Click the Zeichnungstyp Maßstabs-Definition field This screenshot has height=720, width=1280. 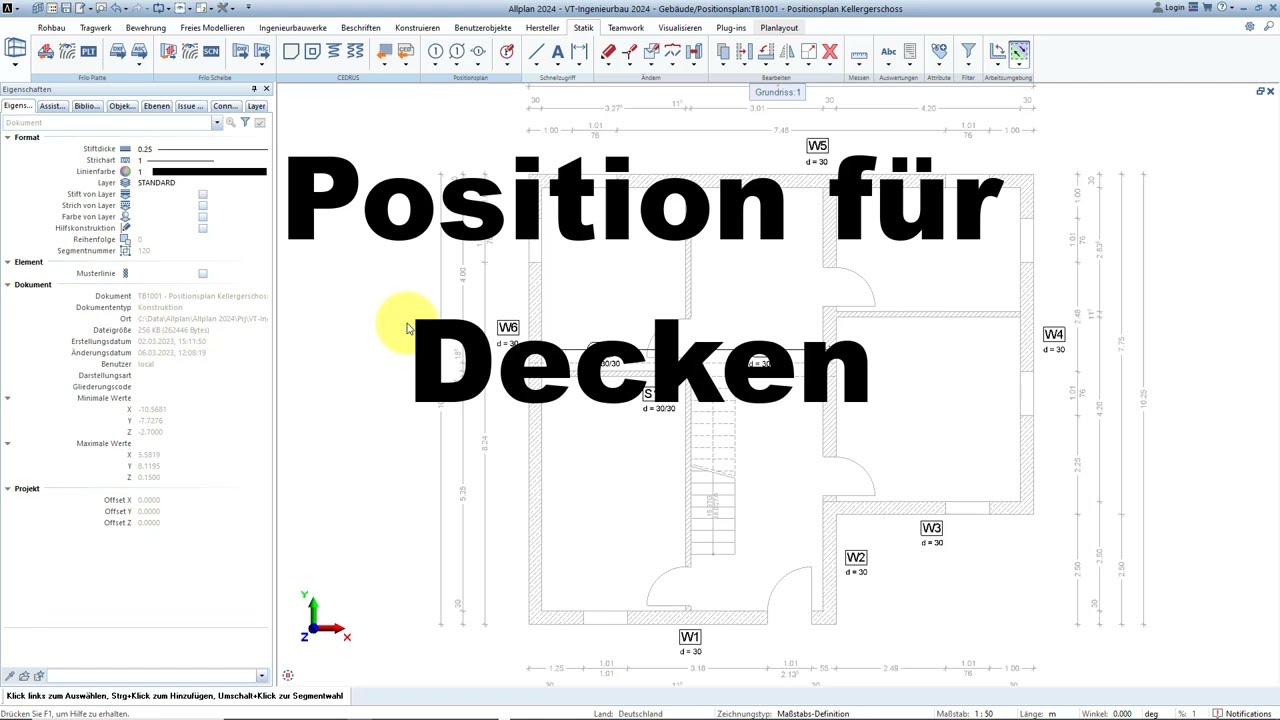point(813,714)
